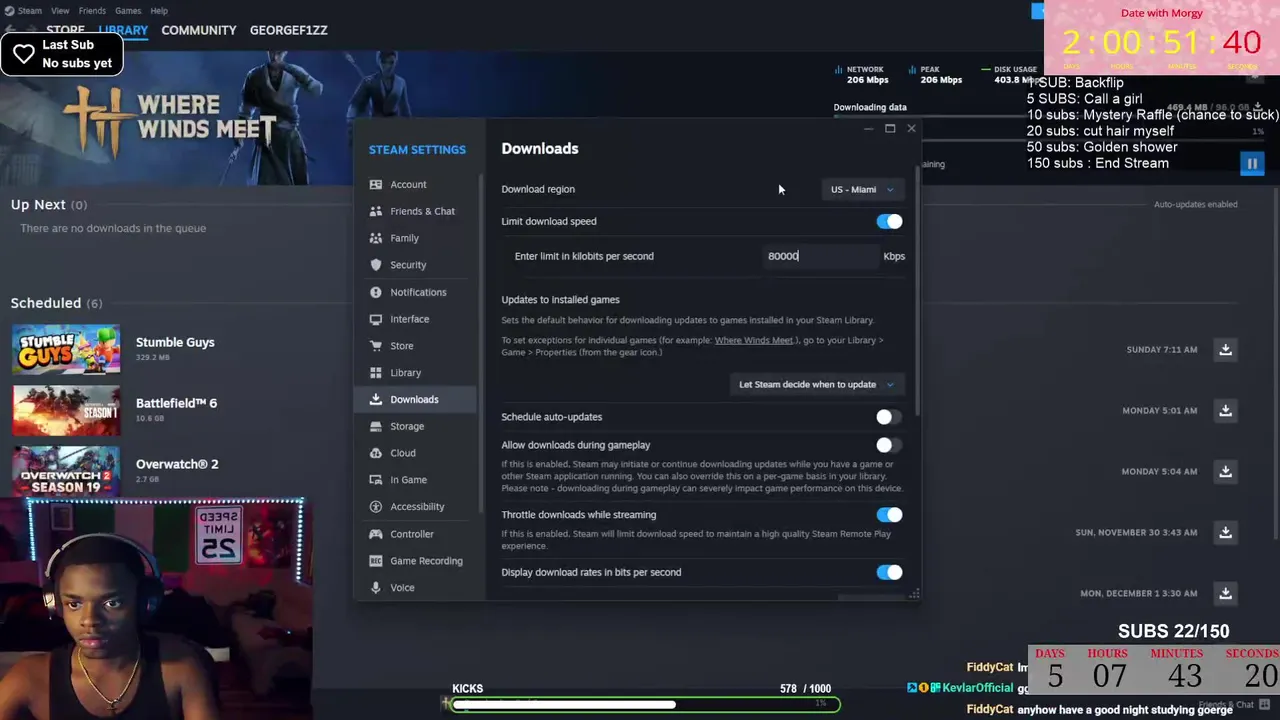Go to COMMUNITY tab
This screenshot has height=720, width=1280.
point(199,30)
